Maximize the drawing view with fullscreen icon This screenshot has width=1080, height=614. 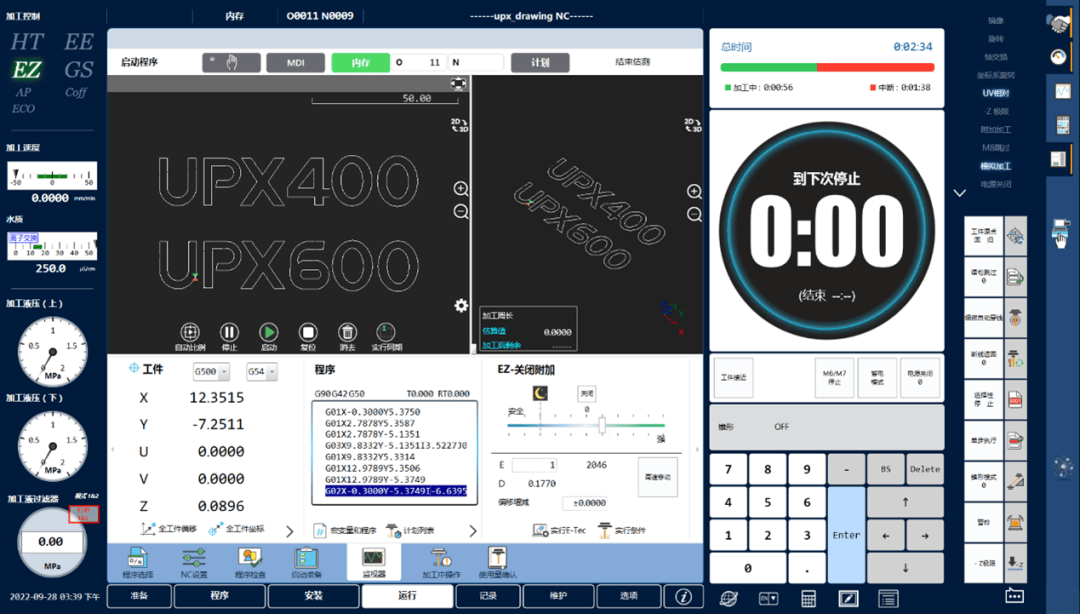click(458, 83)
